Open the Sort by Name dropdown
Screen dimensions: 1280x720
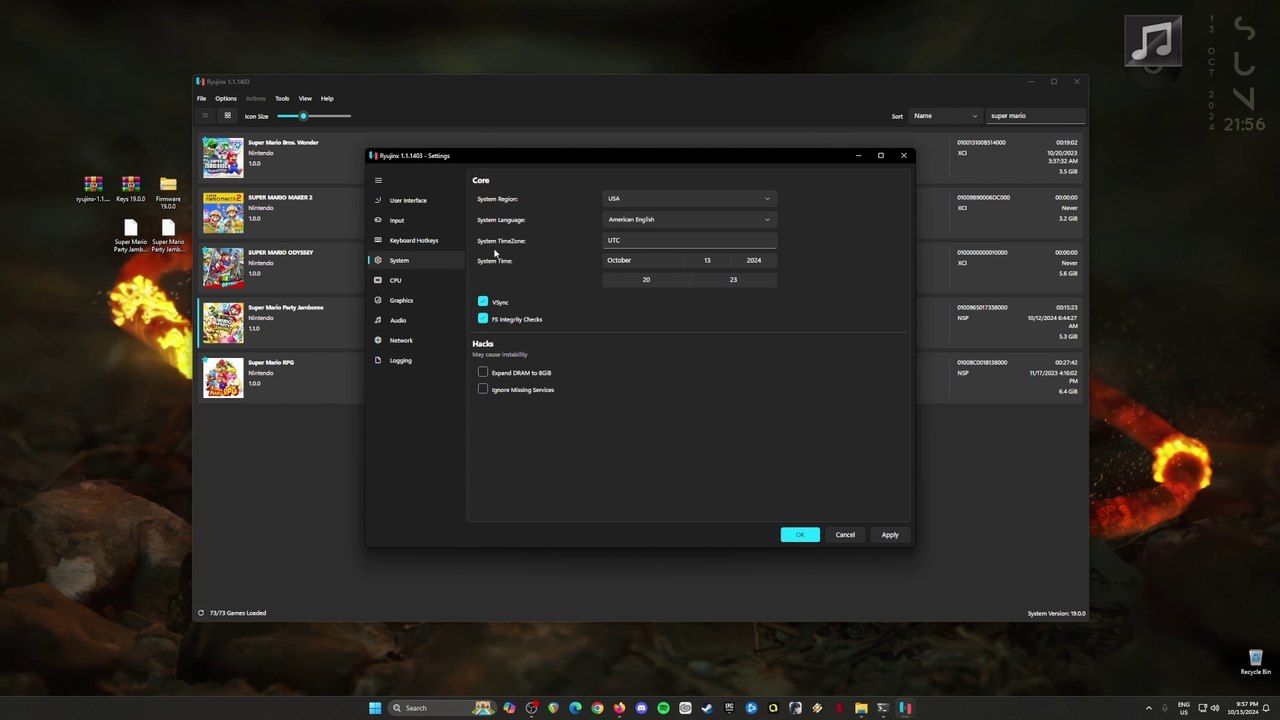tap(944, 116)
